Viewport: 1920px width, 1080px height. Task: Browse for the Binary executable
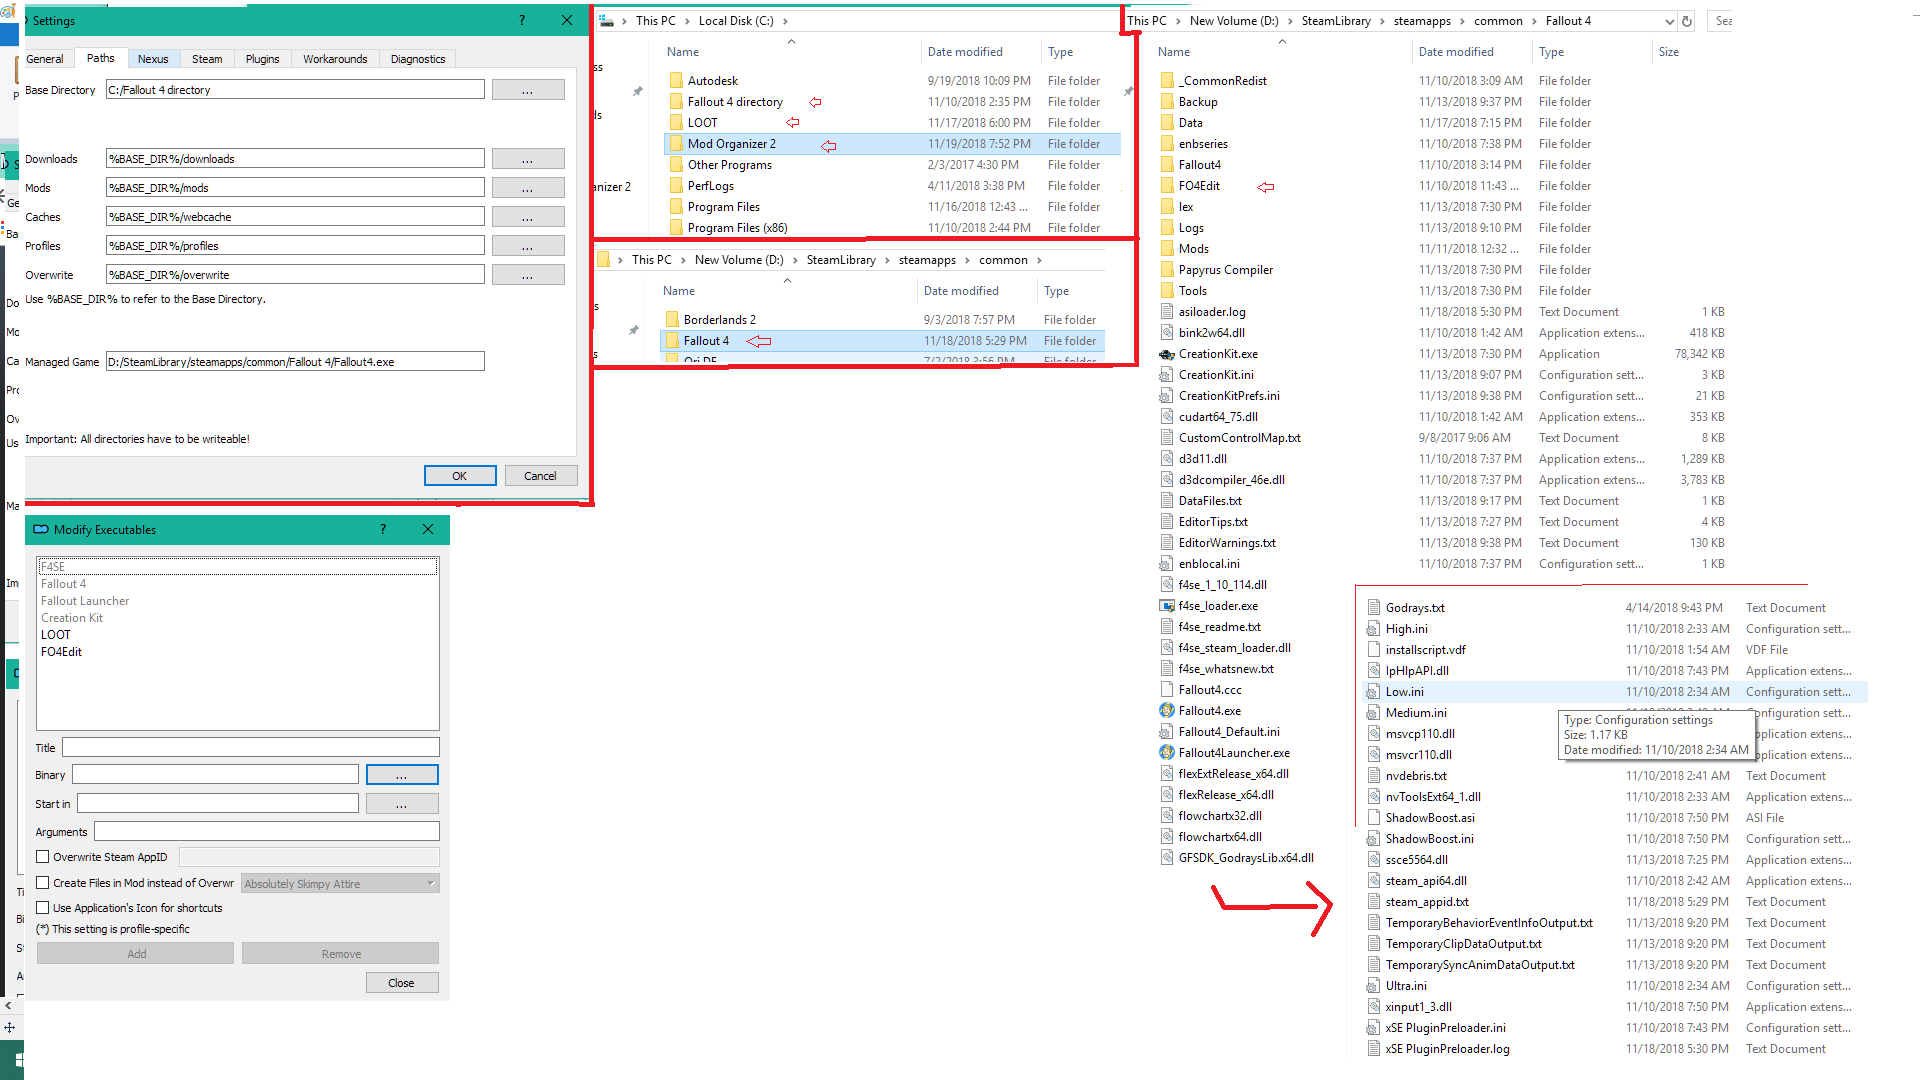(402, 775)
